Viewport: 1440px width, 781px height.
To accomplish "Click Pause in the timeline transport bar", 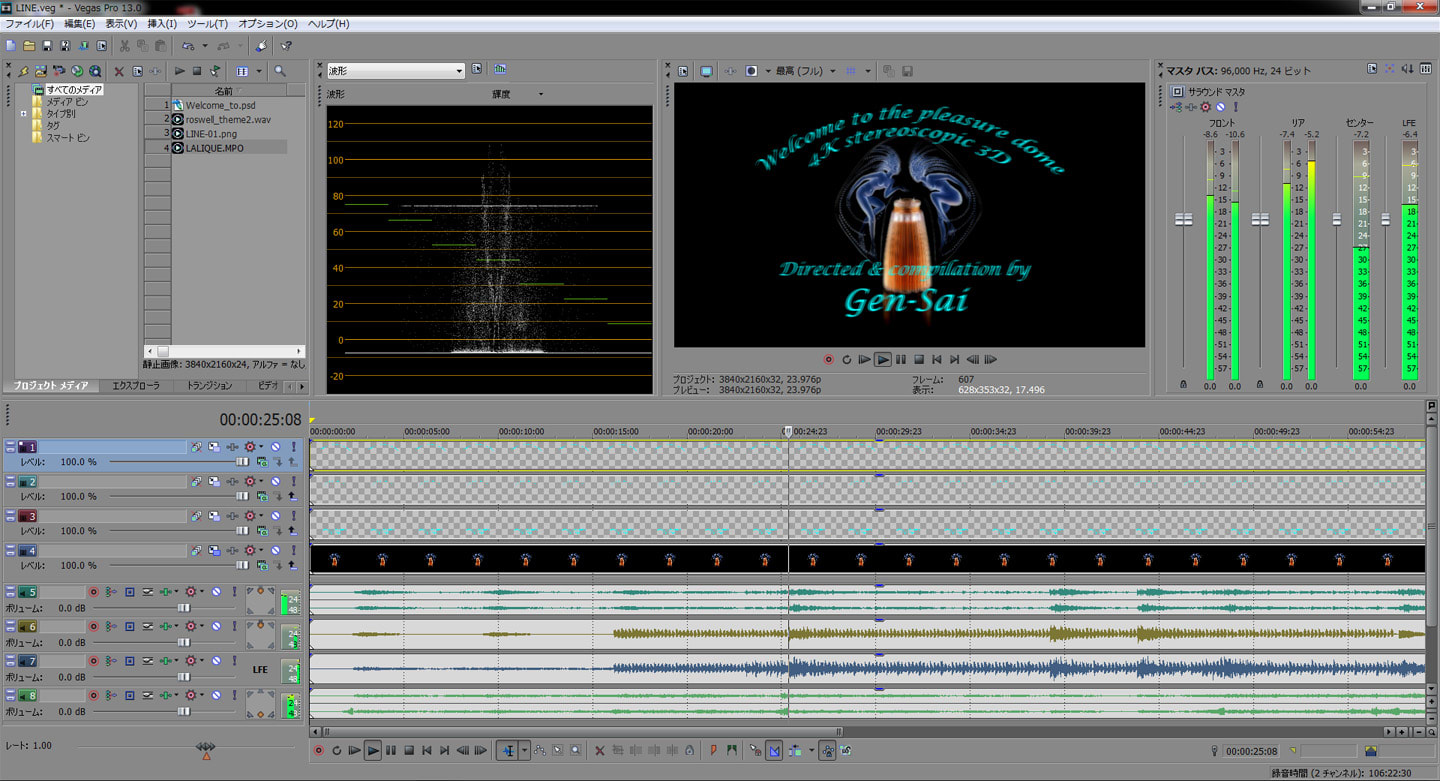I will click(391, 750).
